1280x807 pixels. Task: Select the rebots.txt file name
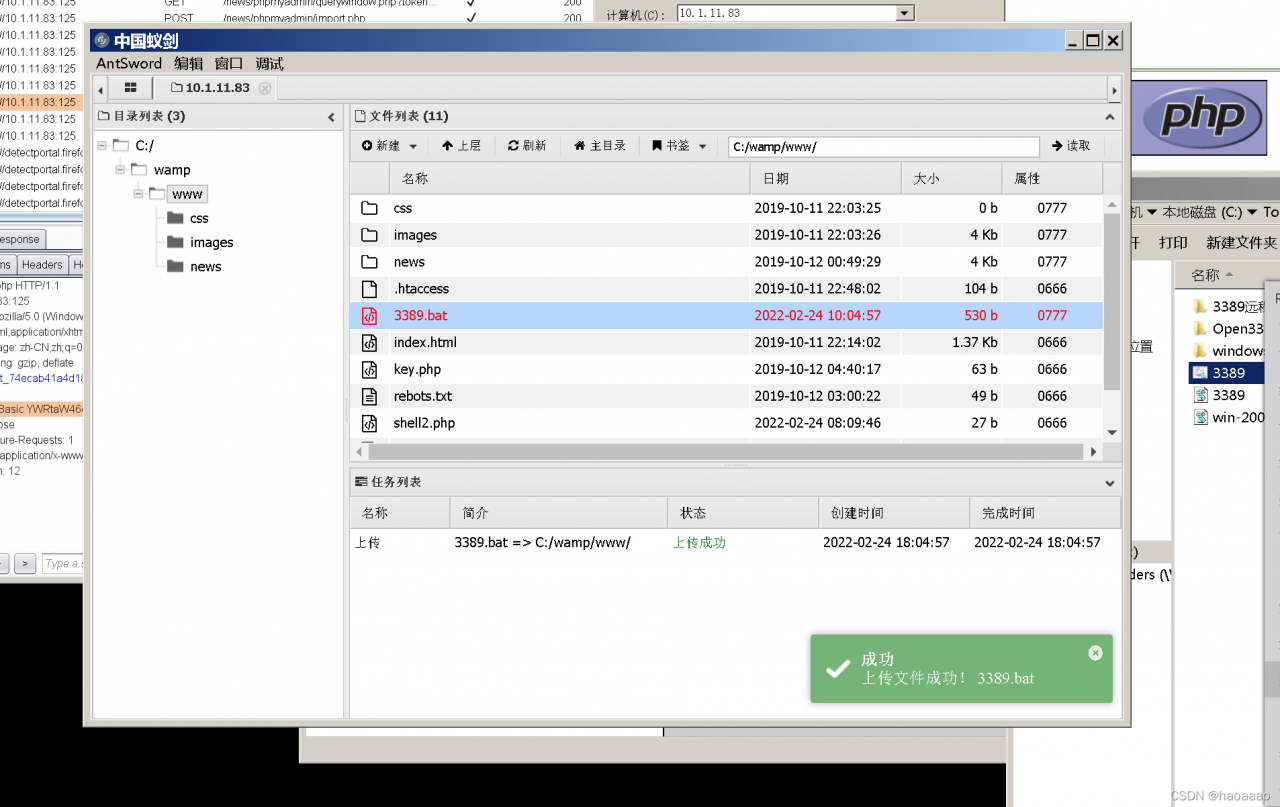423,396
